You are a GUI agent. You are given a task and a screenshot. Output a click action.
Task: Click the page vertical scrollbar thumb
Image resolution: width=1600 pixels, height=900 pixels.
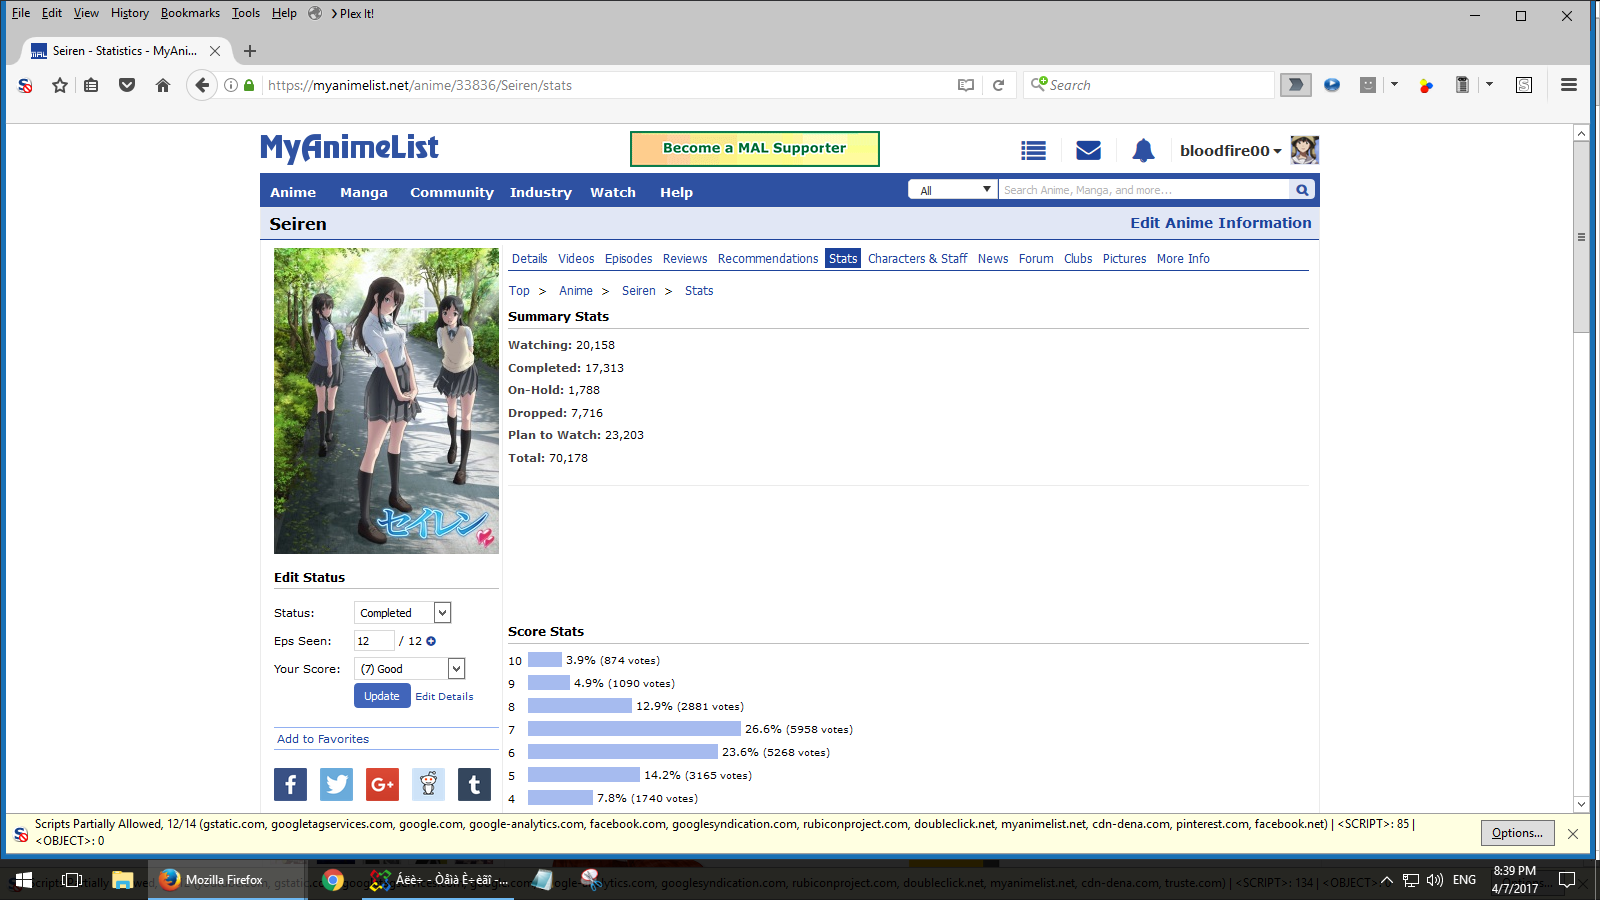pos(1581,236)
